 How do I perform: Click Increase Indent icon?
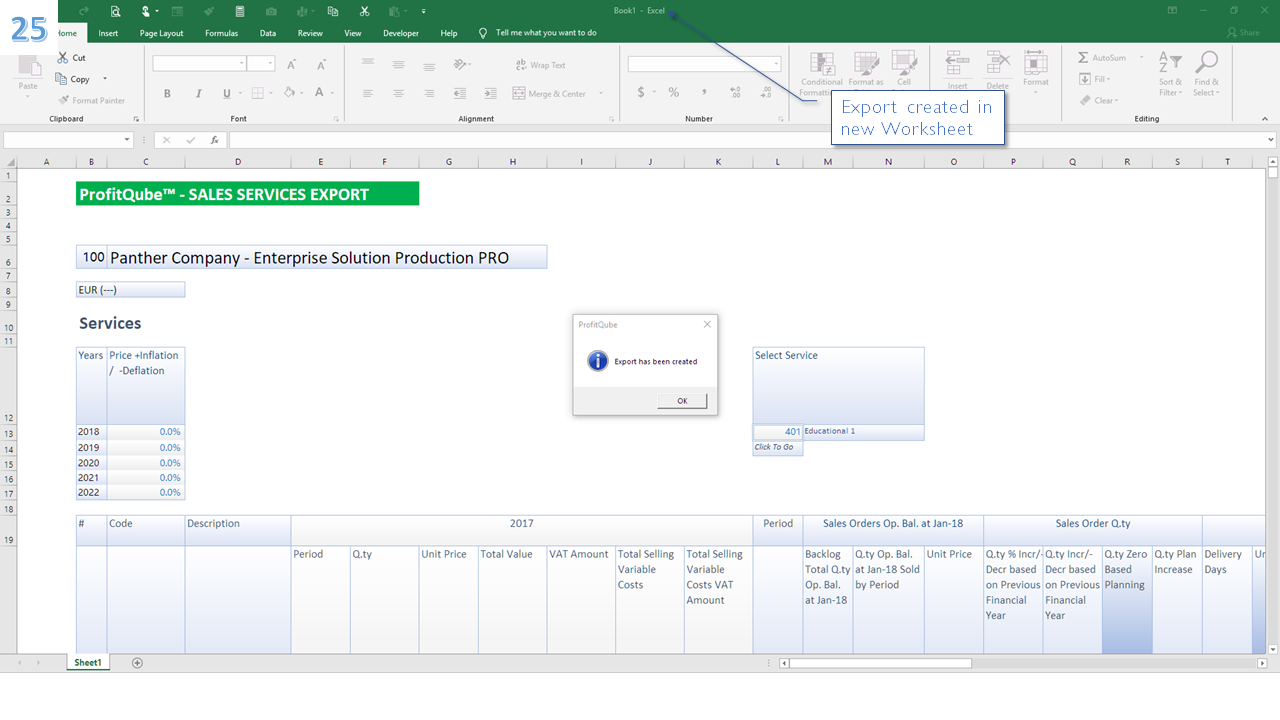[490, 93]
